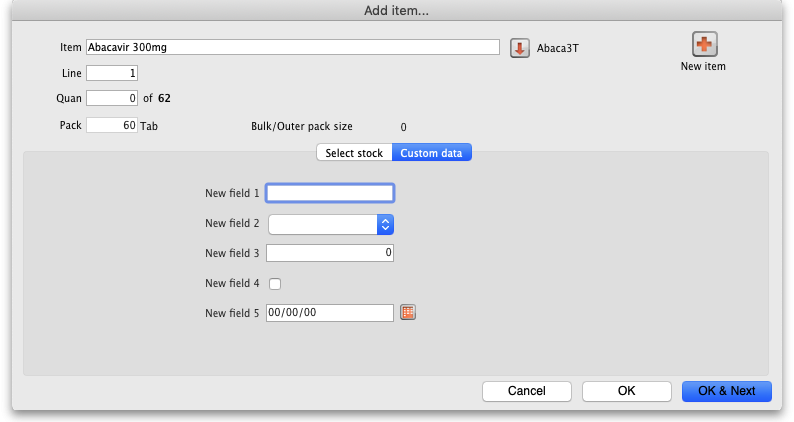
Task: Switch to the Select stock tab
Action: pos(354,153)
